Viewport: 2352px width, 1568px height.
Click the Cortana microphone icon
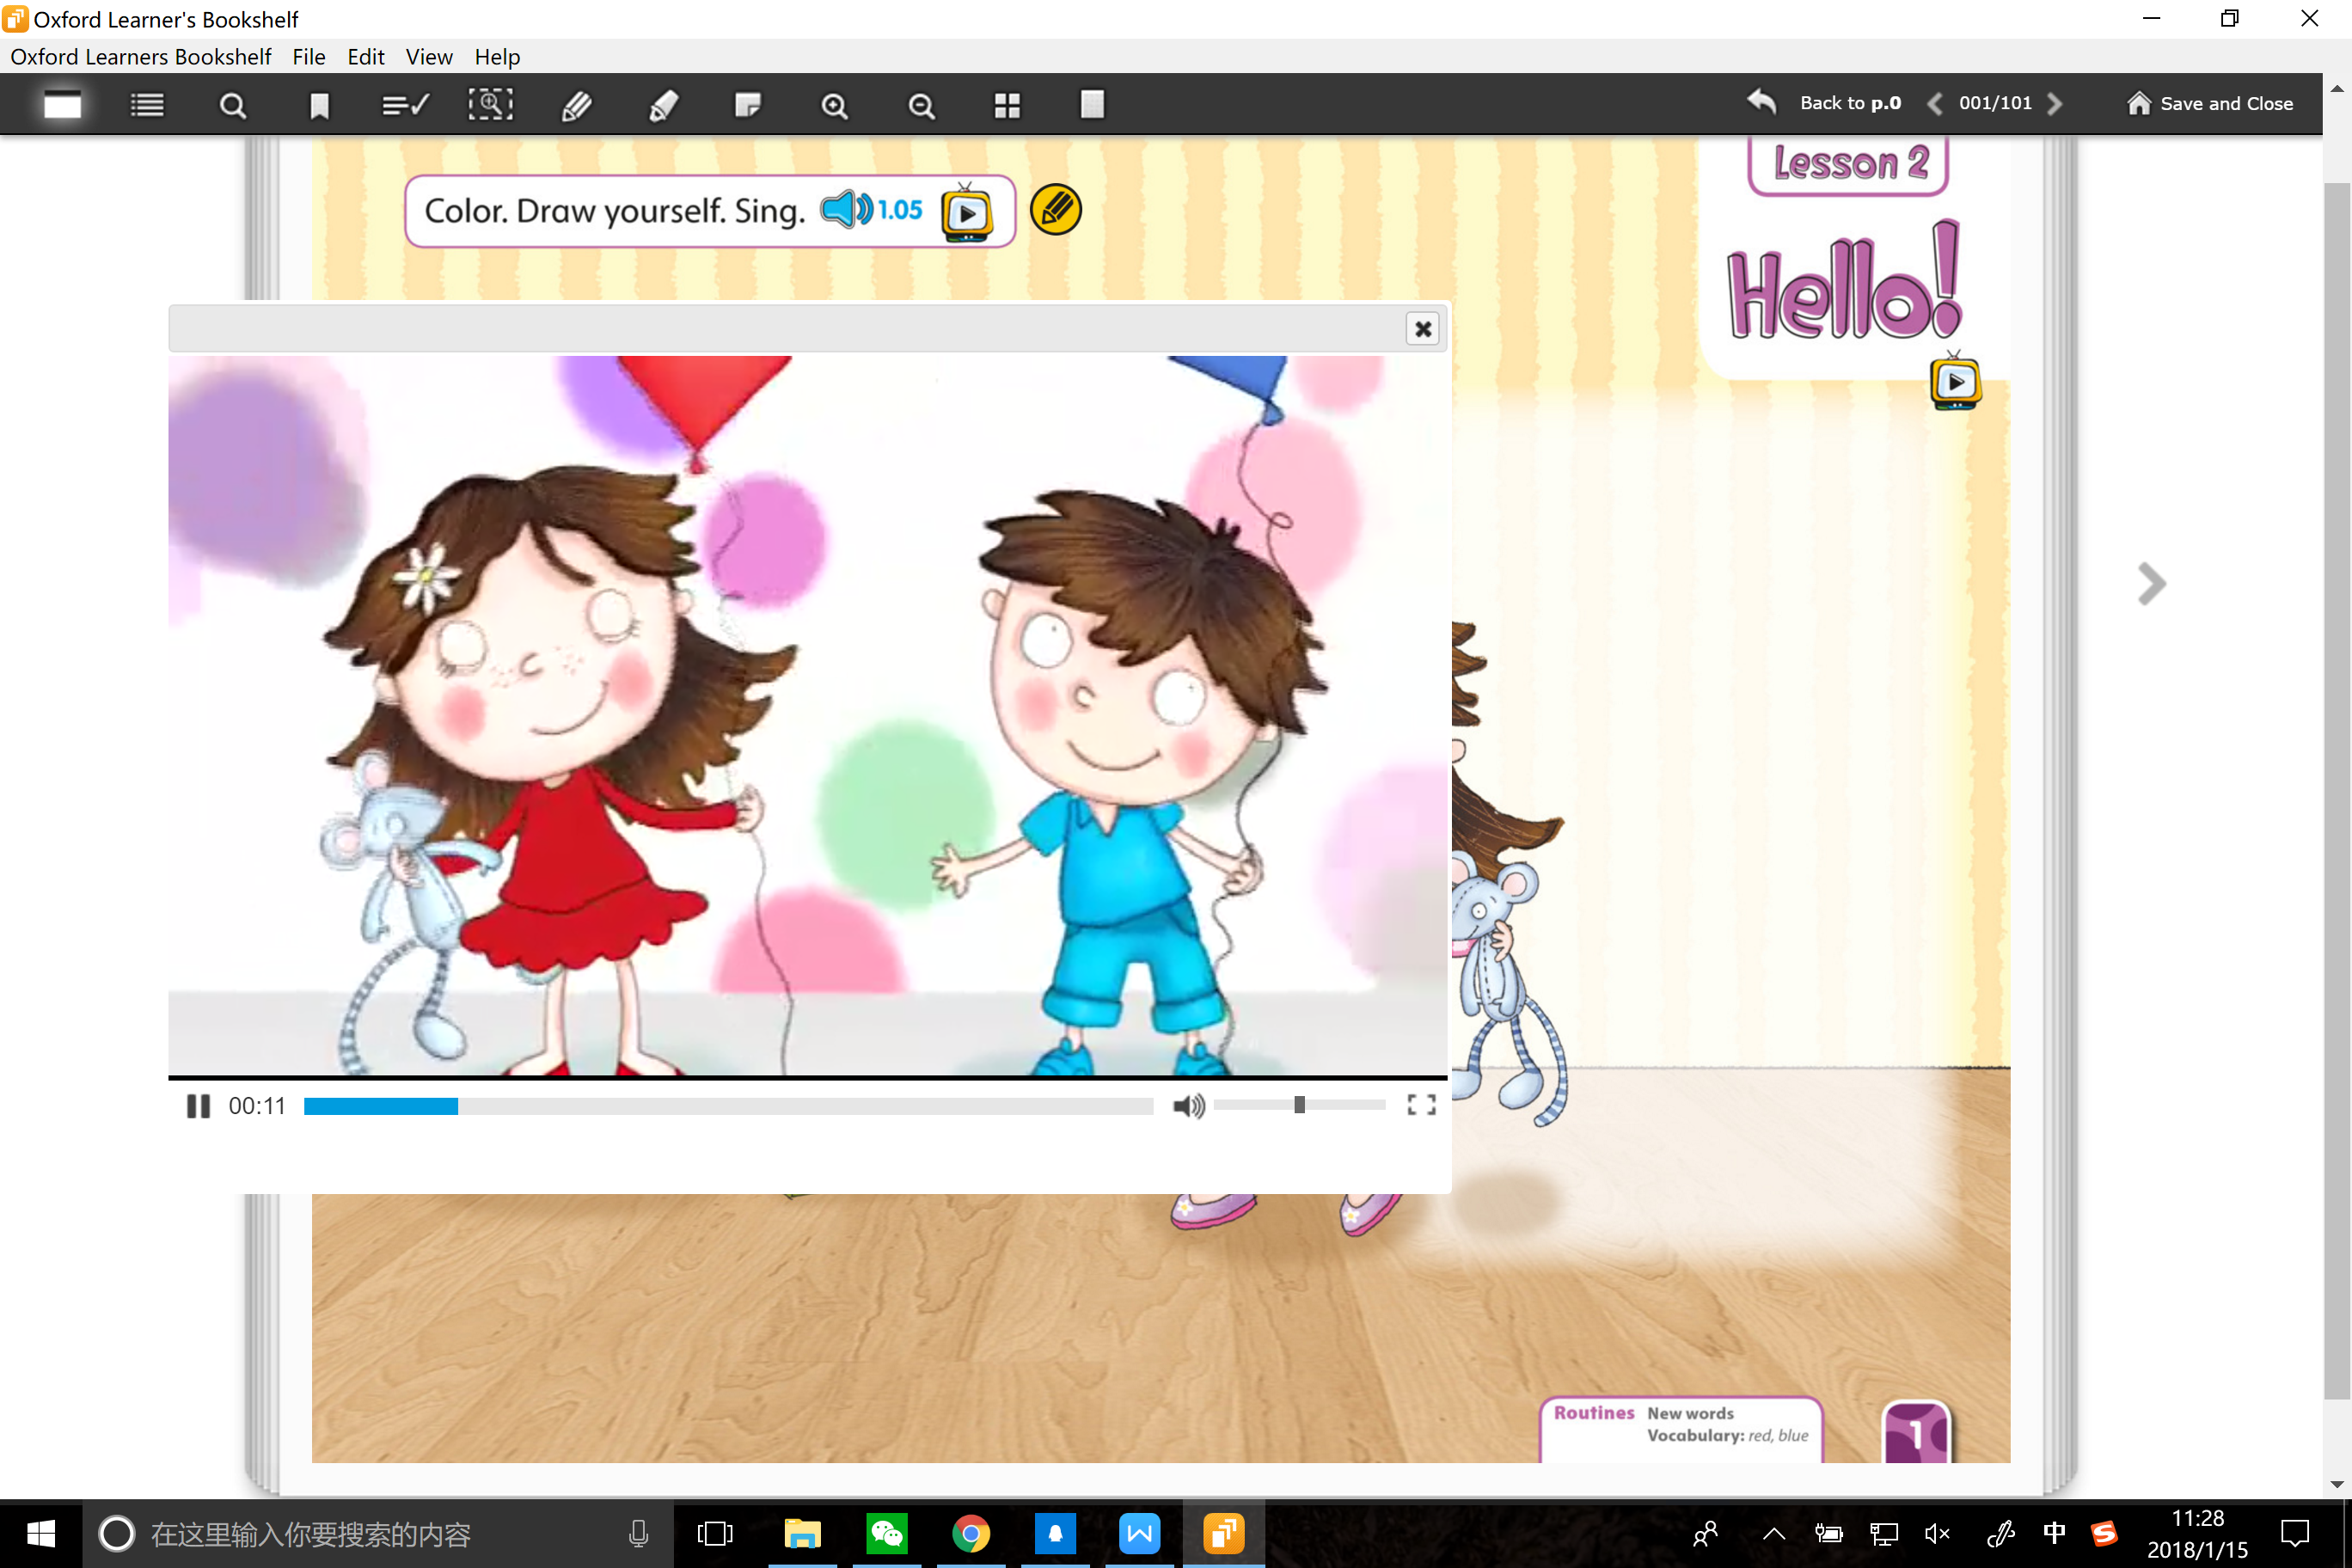[x=638, y=1533]
